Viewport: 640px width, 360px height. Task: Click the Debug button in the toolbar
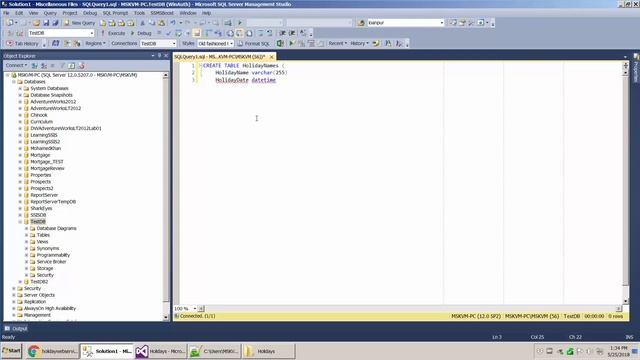pyautogui.click(x=141, y=33)
